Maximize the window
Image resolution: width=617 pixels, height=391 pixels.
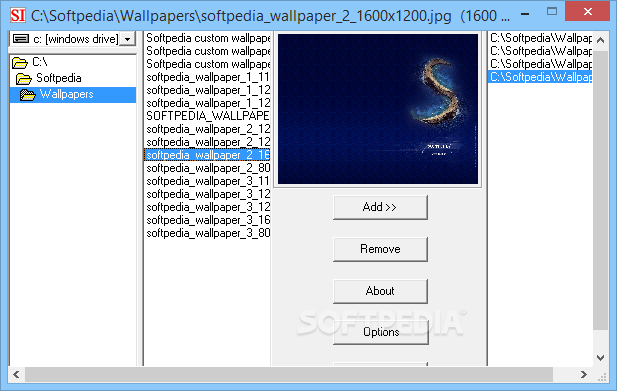(x=552, y=12)
